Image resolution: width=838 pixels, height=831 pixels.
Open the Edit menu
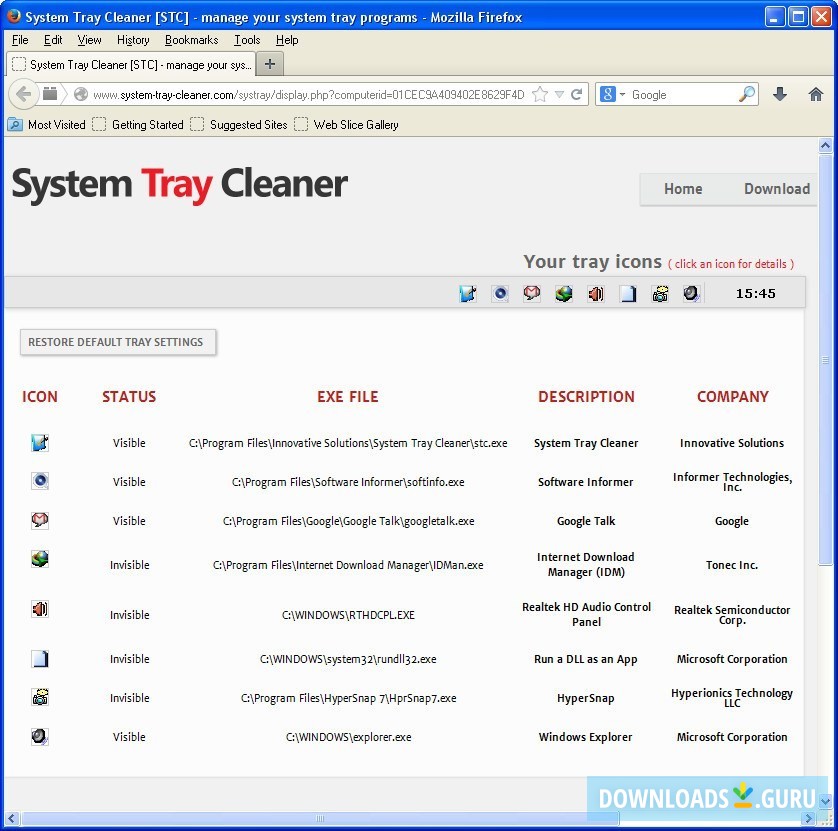pos(53,40)
